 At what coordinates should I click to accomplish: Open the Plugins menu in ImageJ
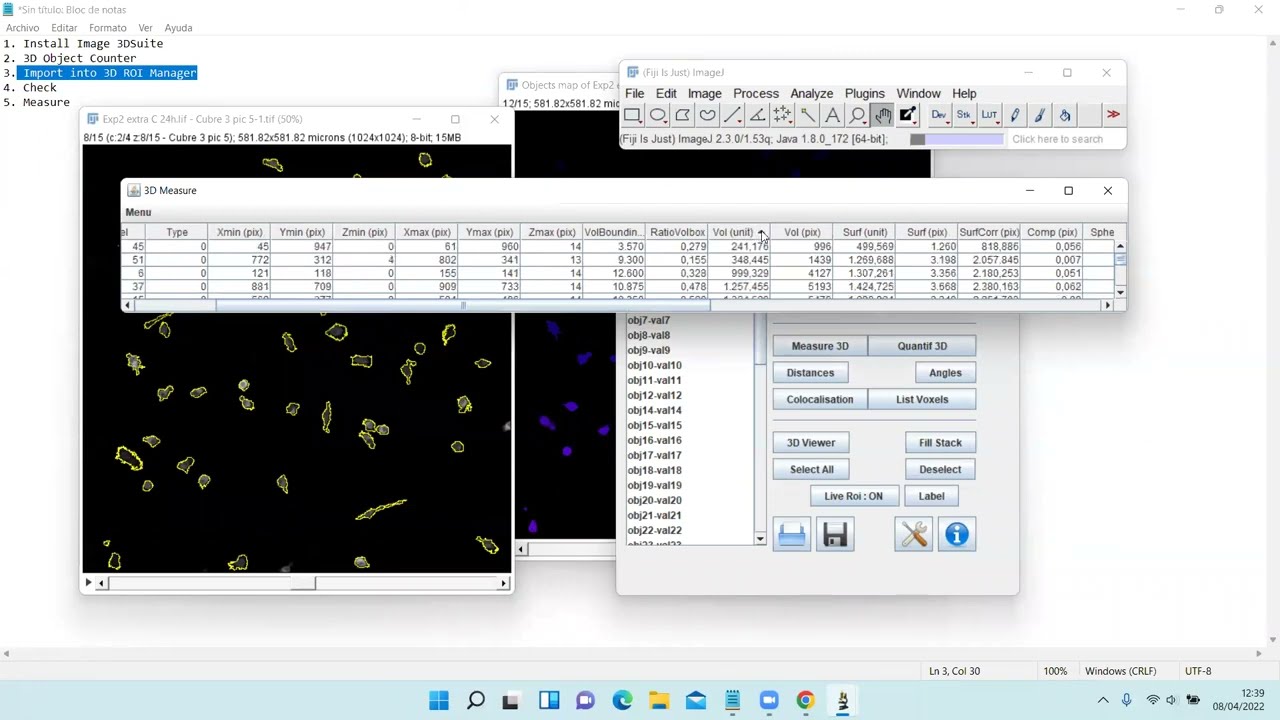pos(864,93)
